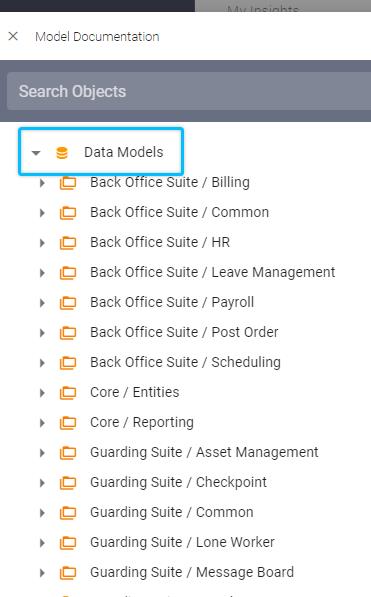371x597 pixels.
Task: Click the Back Office Suite / Post Order folder icon
Action: click(68, 333)
